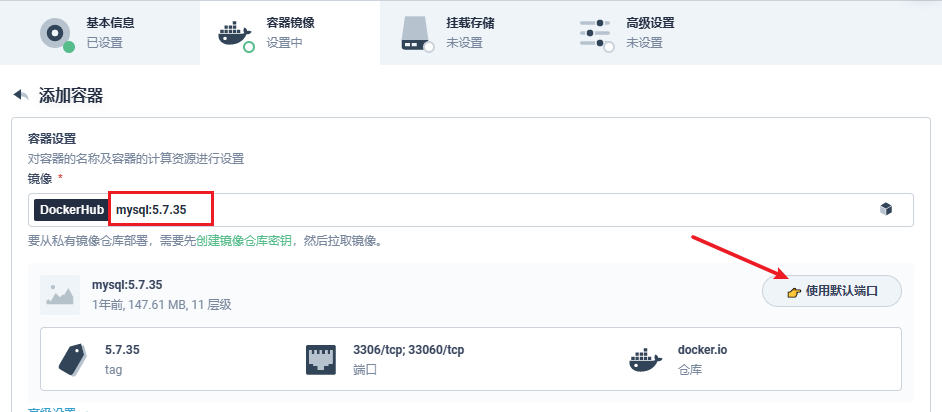Click the pointing hand icon in 使用默认端口
The image size is (942, 412).
click(x=794, y=292)
